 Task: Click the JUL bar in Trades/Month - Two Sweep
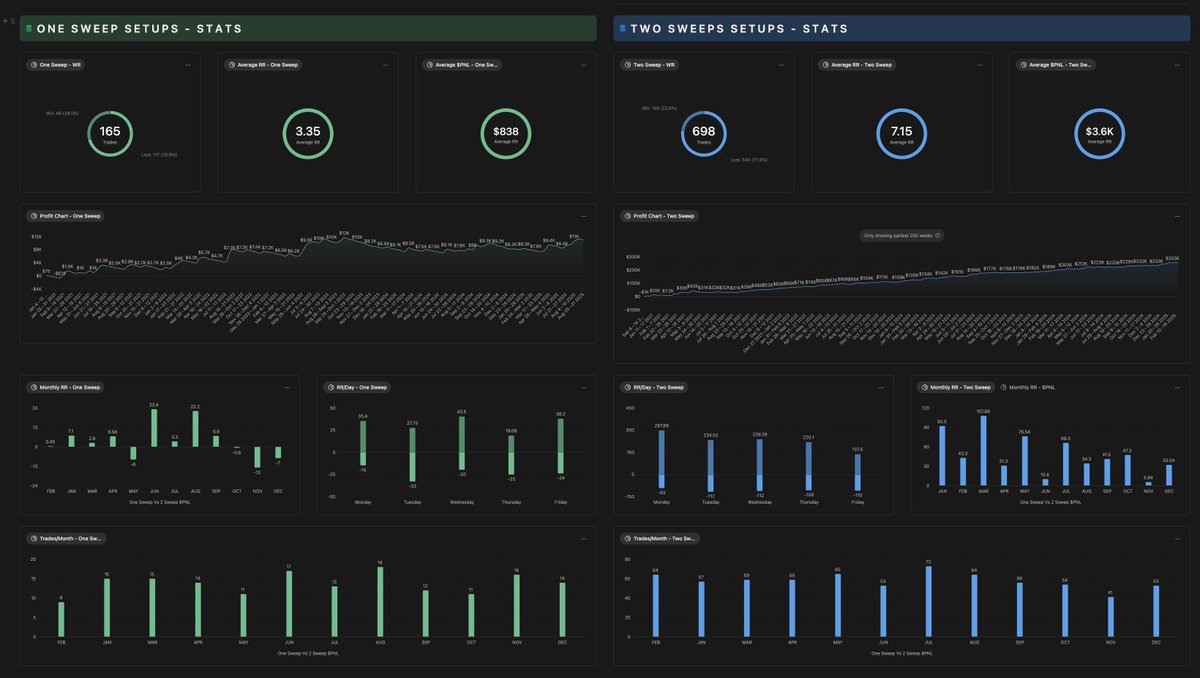coord(929,602)
